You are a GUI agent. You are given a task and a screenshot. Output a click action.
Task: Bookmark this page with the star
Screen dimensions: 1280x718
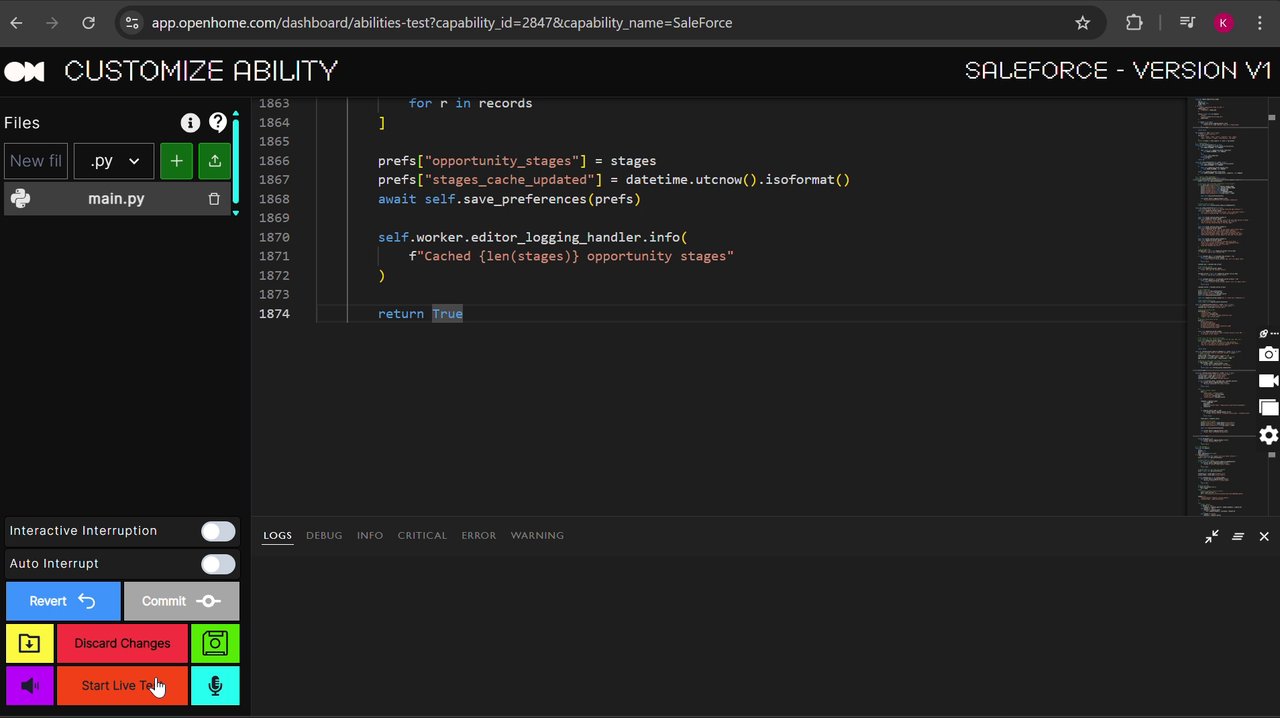[1082, 22]
